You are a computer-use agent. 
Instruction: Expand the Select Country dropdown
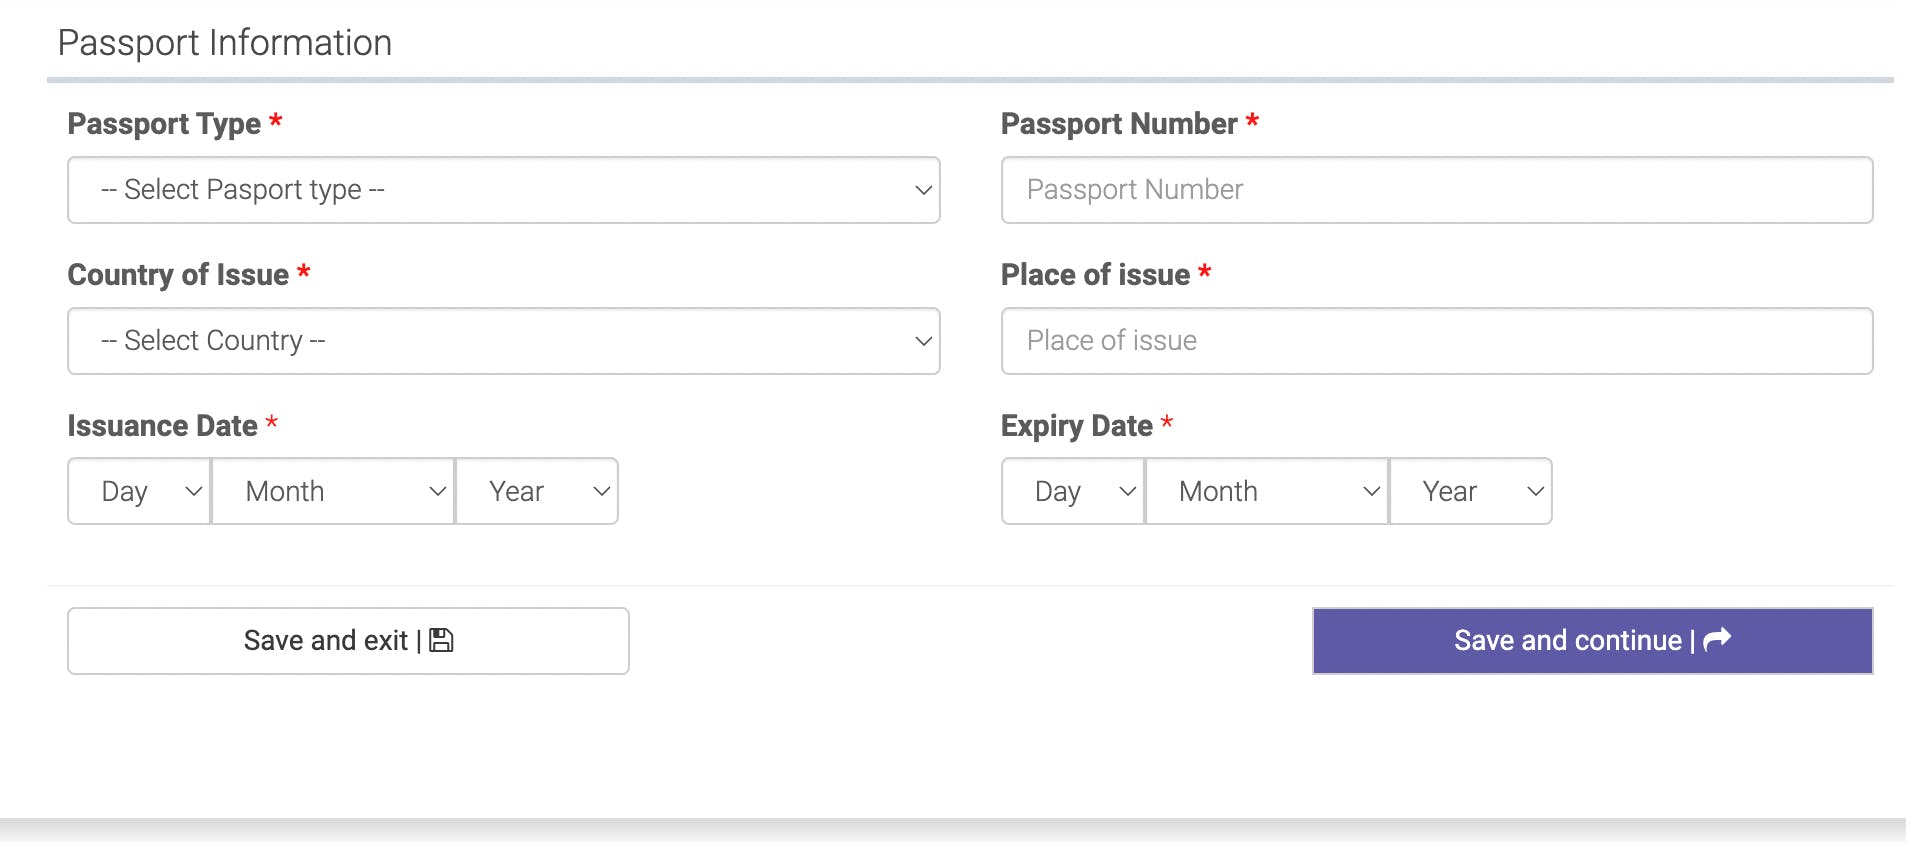pos(504,341)
